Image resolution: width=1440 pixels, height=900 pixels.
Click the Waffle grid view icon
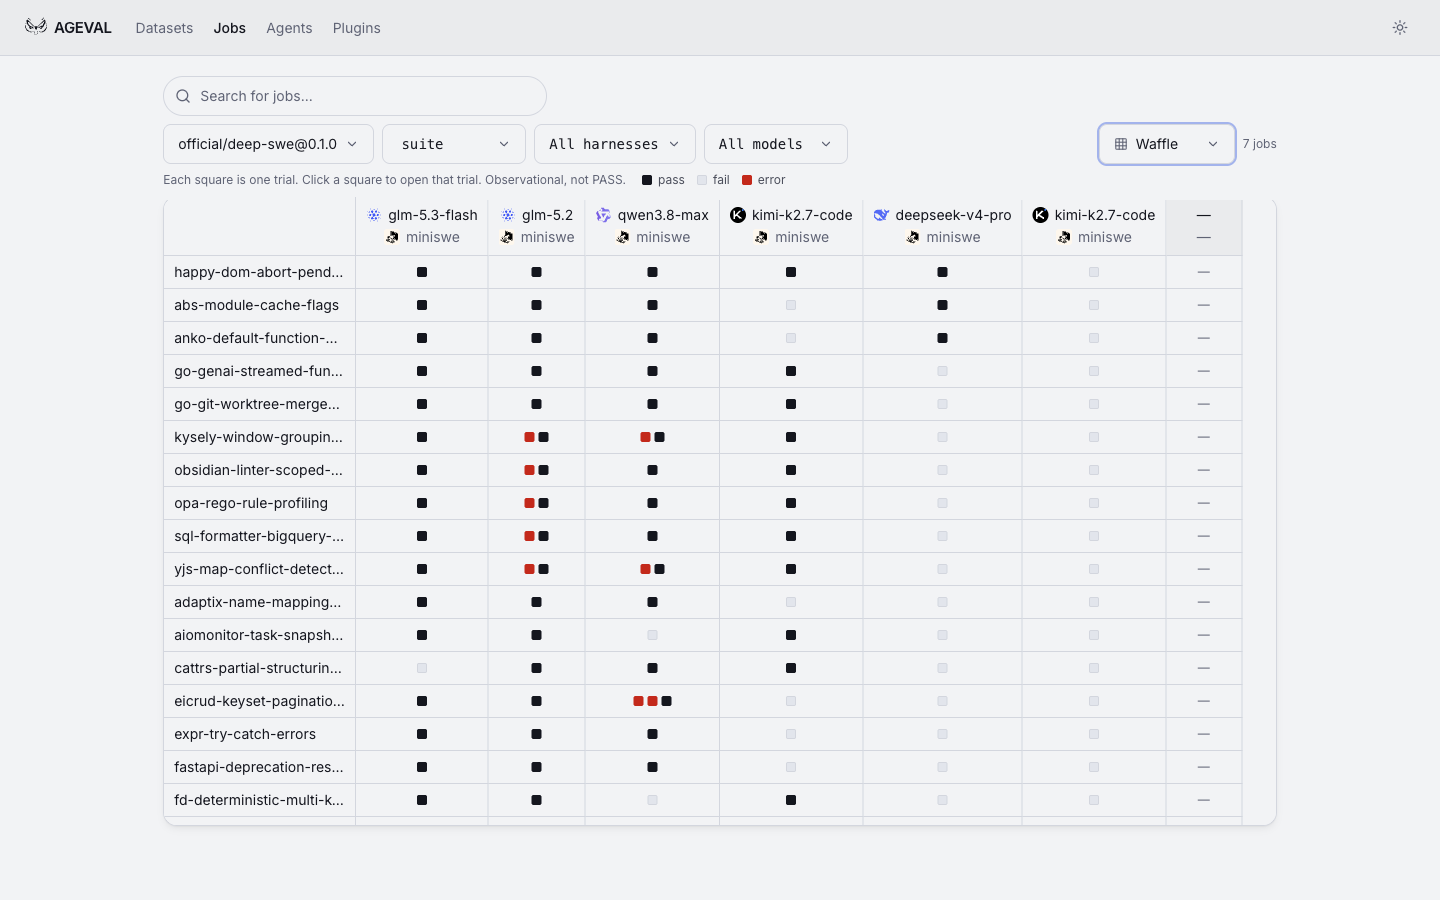click(1121, 144)
